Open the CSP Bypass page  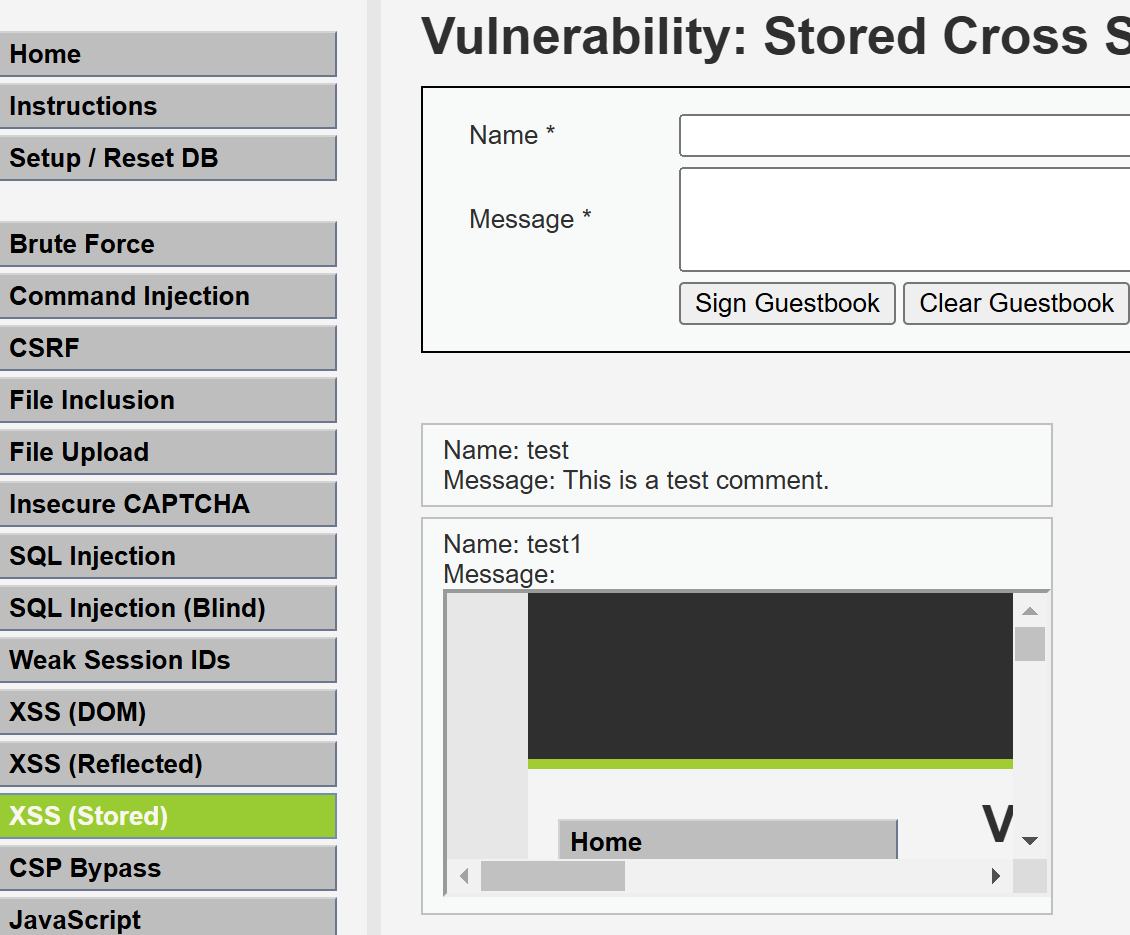(168, 868)
